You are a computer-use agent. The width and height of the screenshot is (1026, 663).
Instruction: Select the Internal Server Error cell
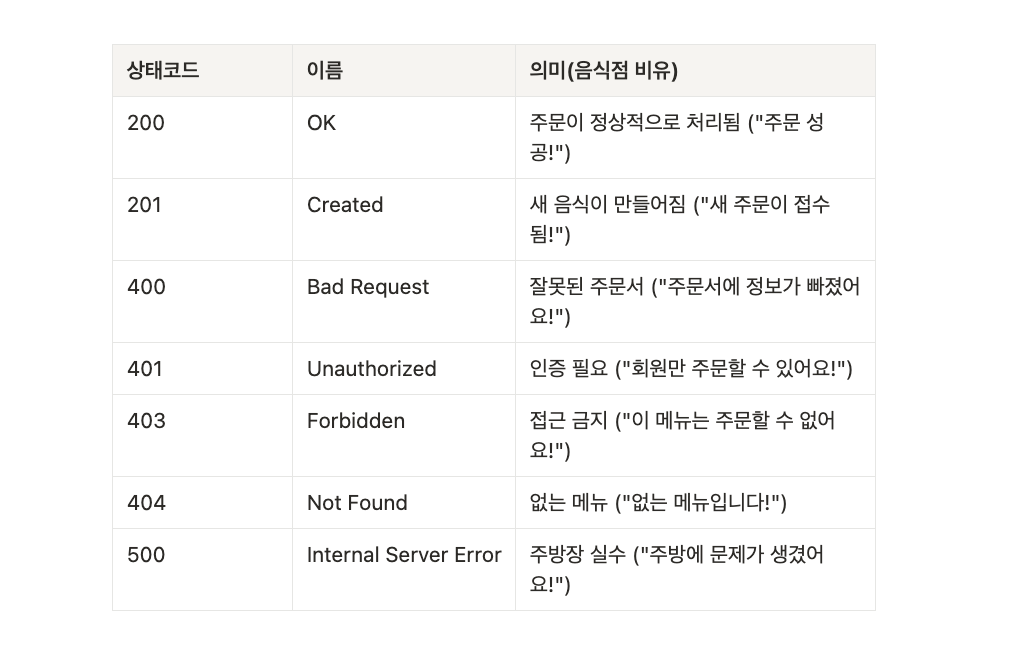404,569
